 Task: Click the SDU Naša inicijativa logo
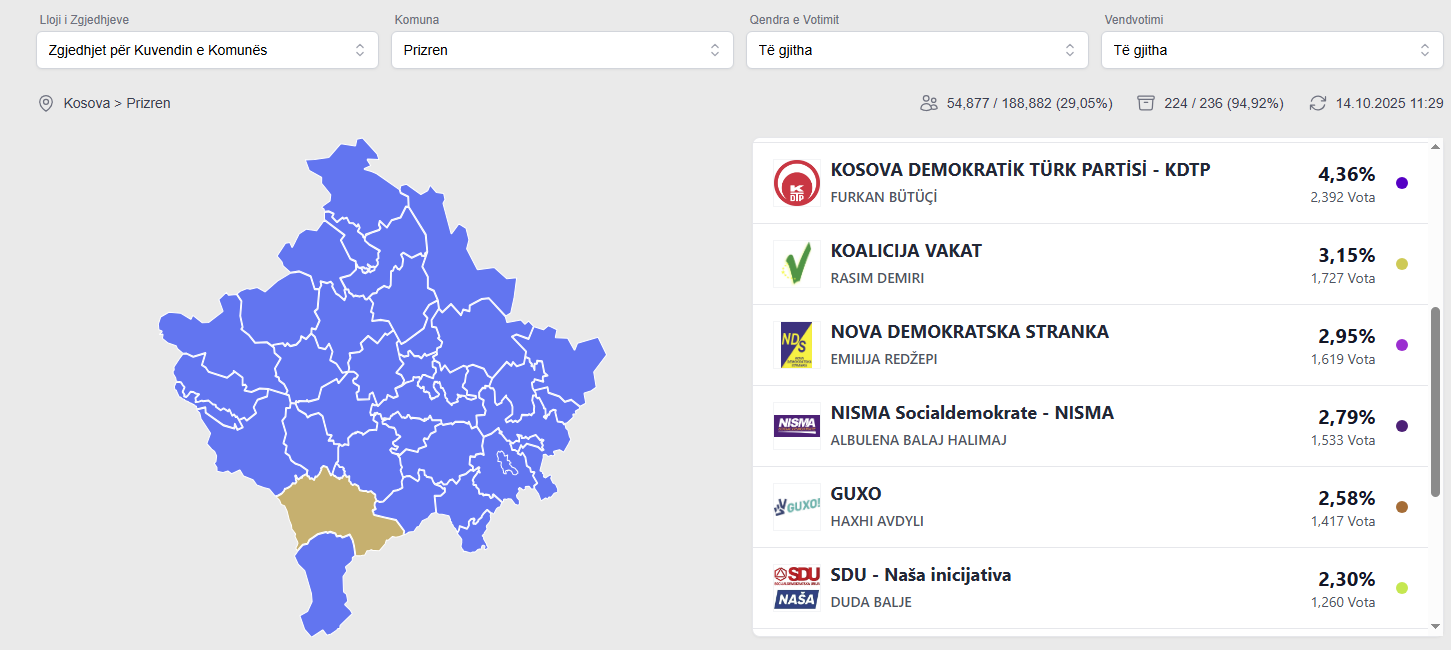pos(797,588)
